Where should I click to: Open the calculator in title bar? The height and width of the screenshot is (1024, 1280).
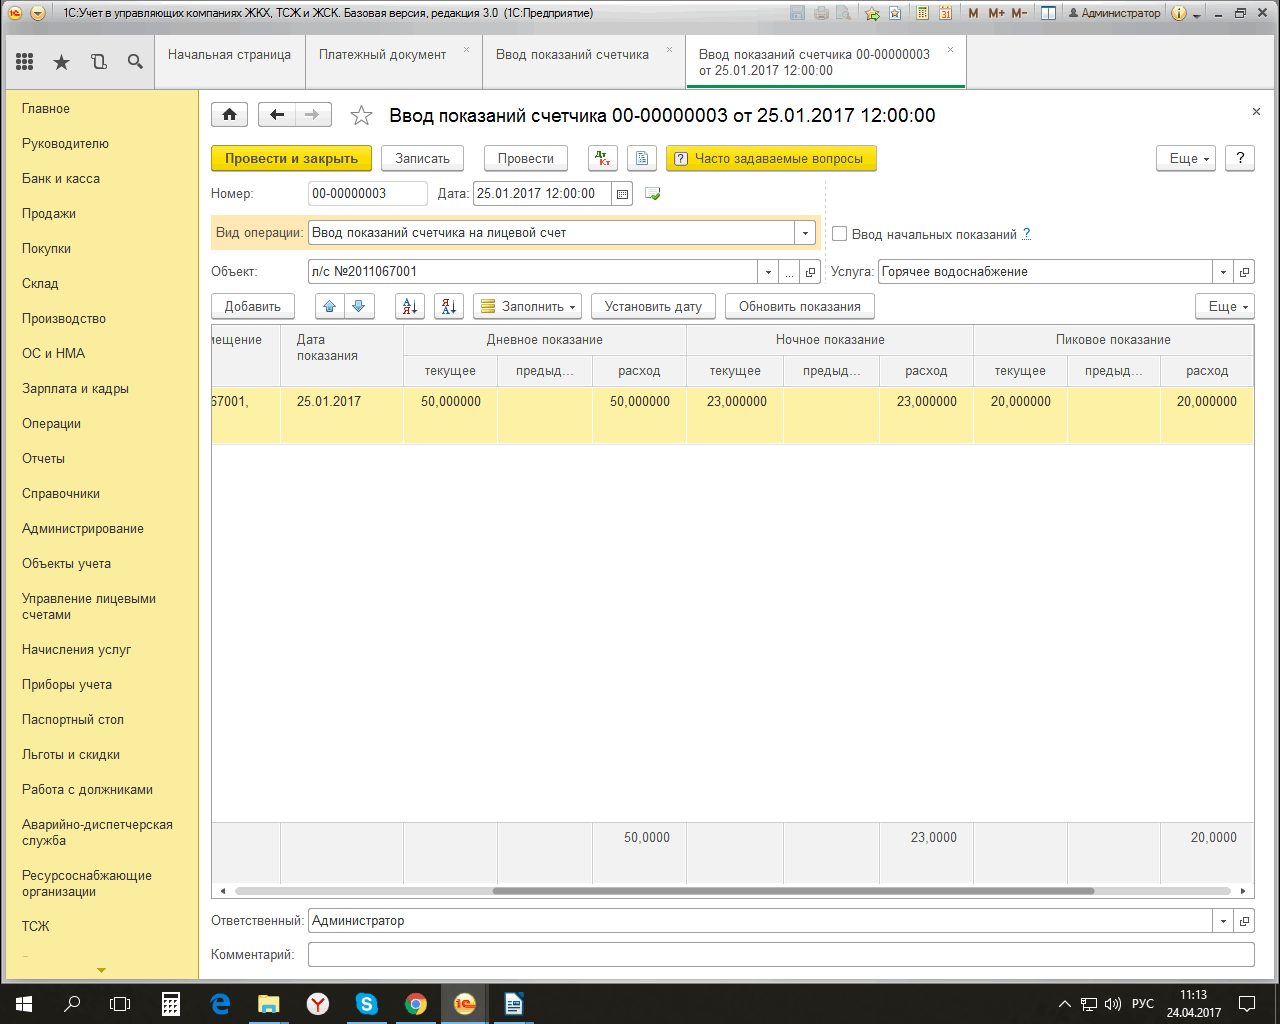921,13
